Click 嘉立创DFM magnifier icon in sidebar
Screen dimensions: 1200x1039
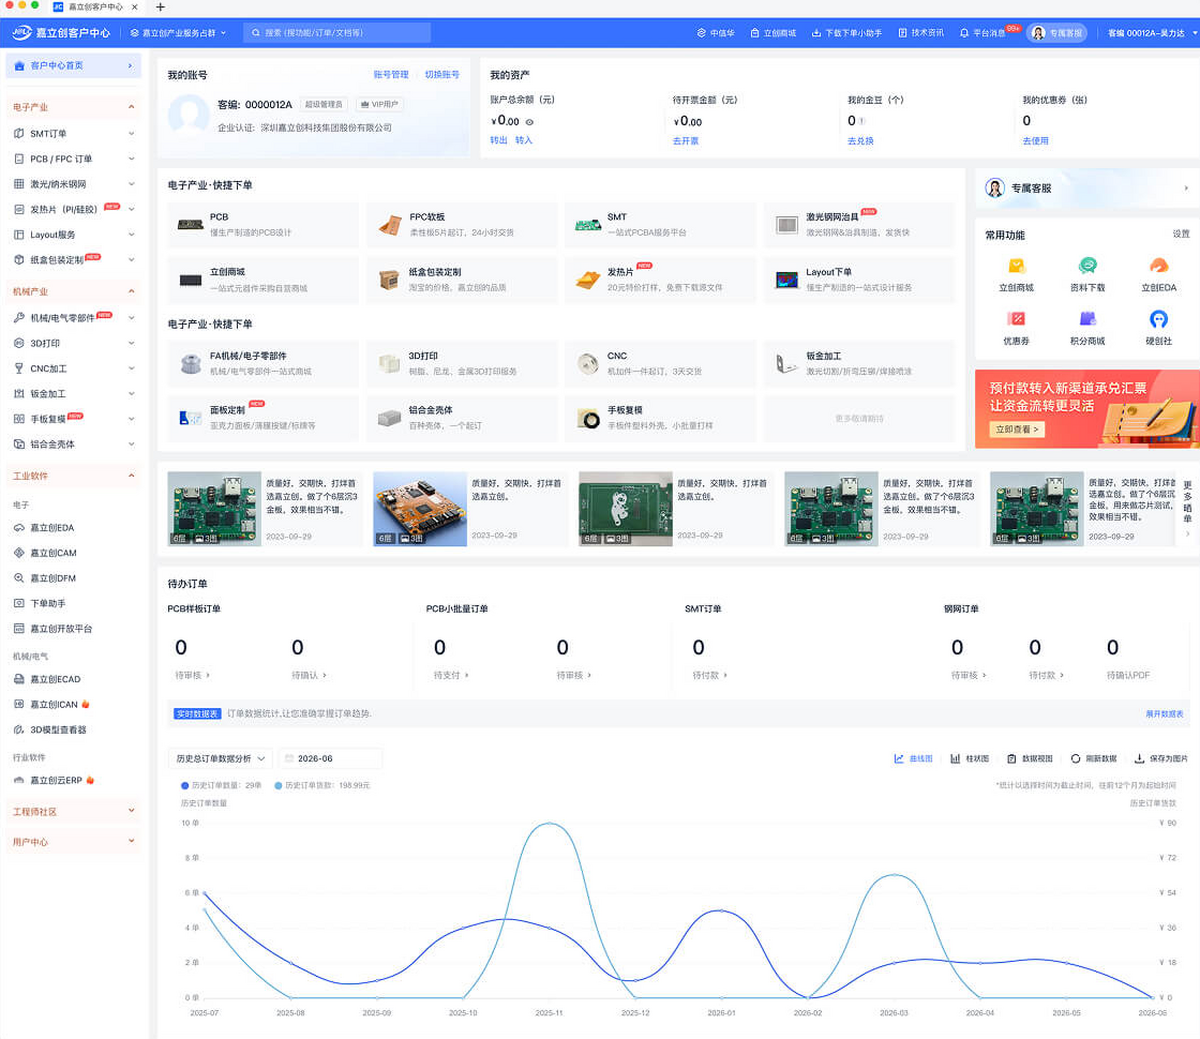[x=19, y=578]
